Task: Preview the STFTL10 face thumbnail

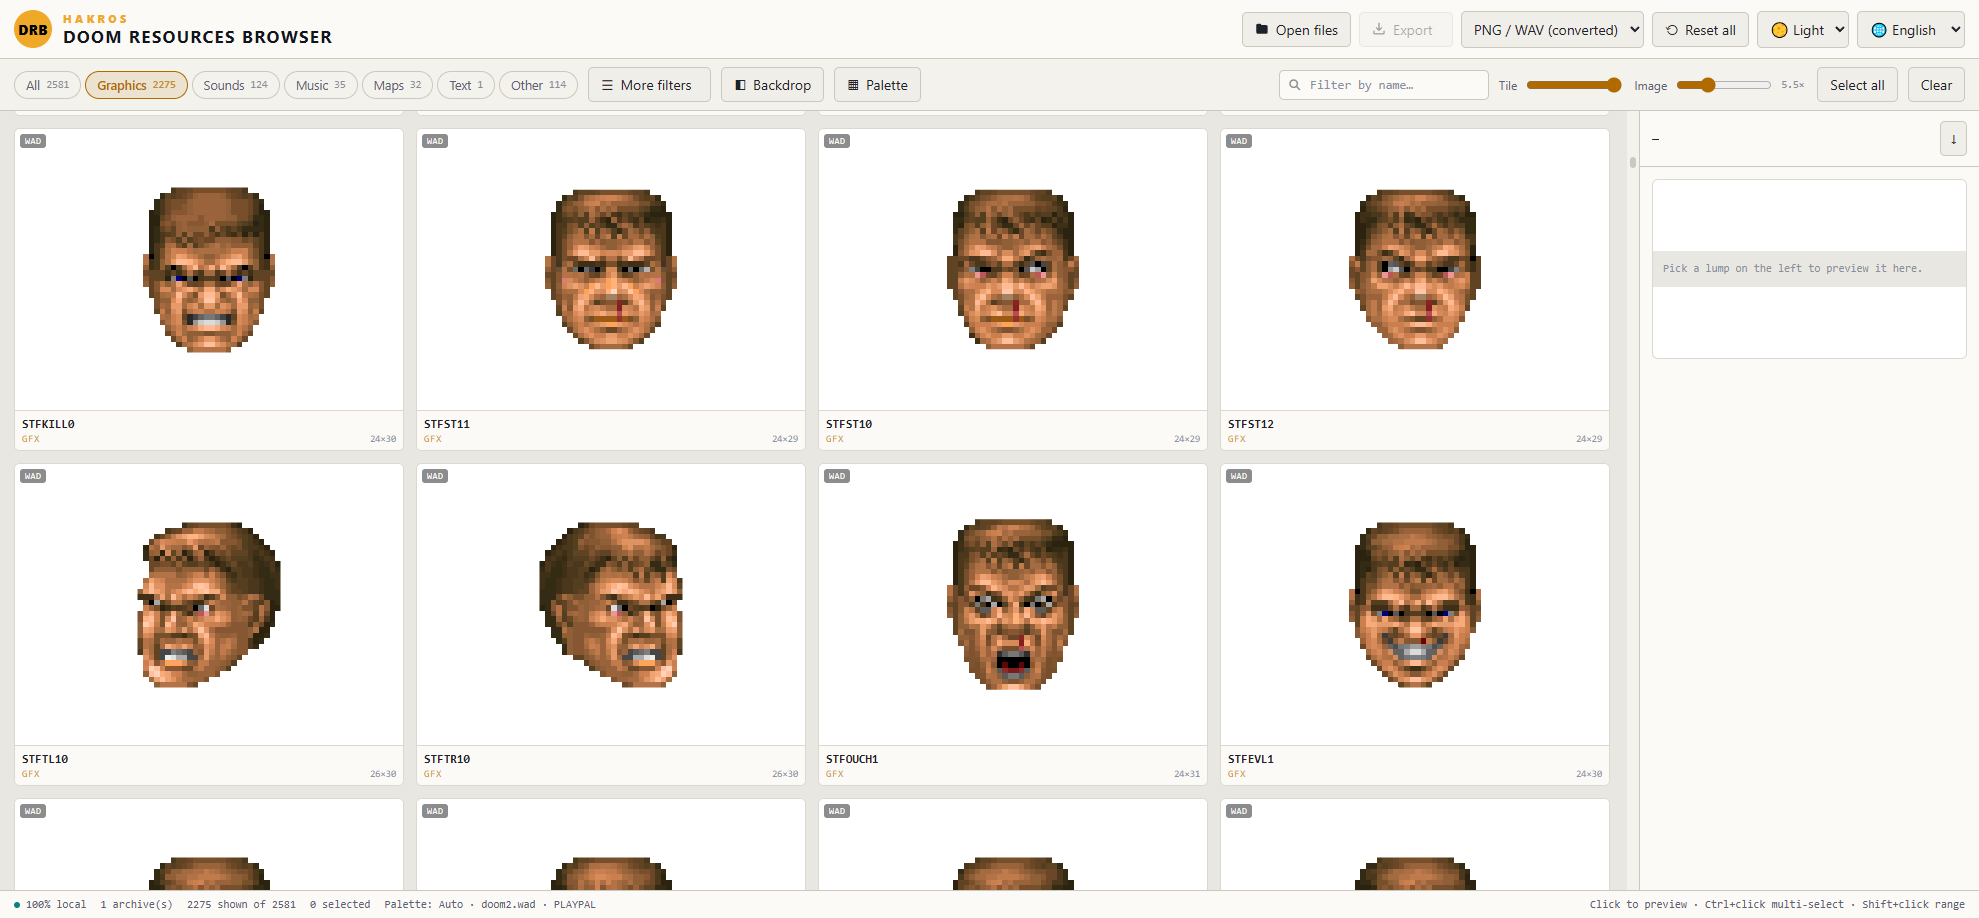Action: [209, 604]
